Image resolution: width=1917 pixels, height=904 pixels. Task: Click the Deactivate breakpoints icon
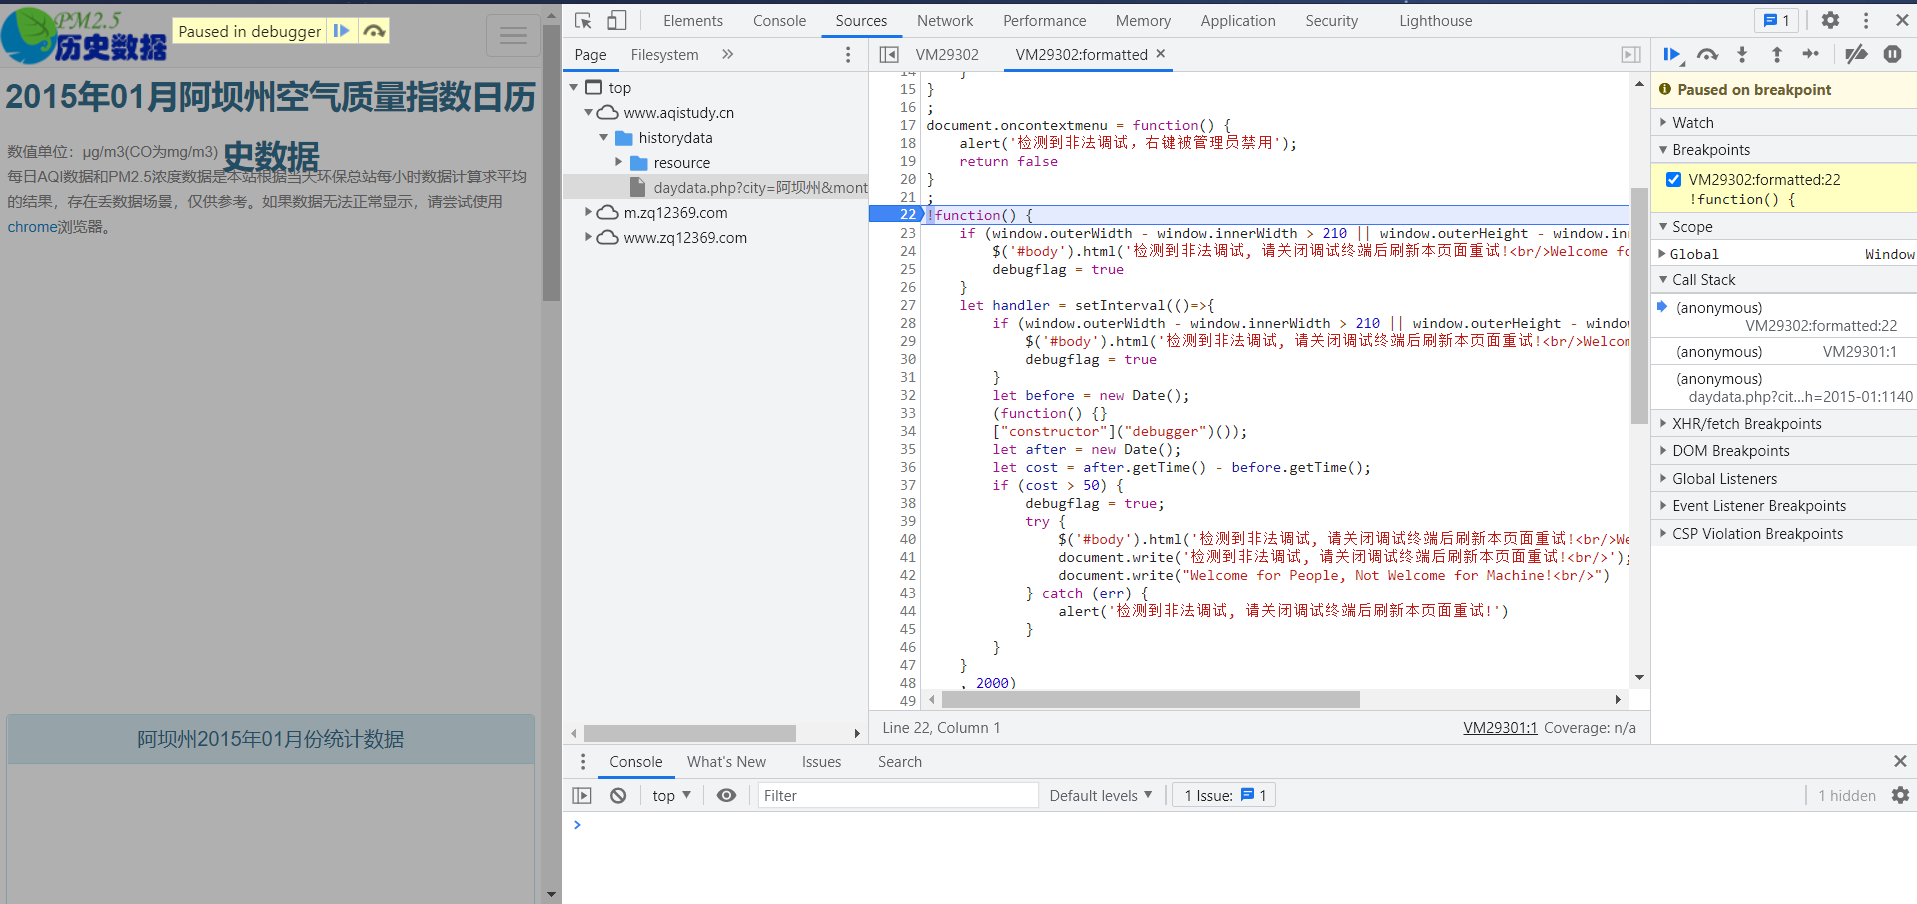(x=1856, y=55)
